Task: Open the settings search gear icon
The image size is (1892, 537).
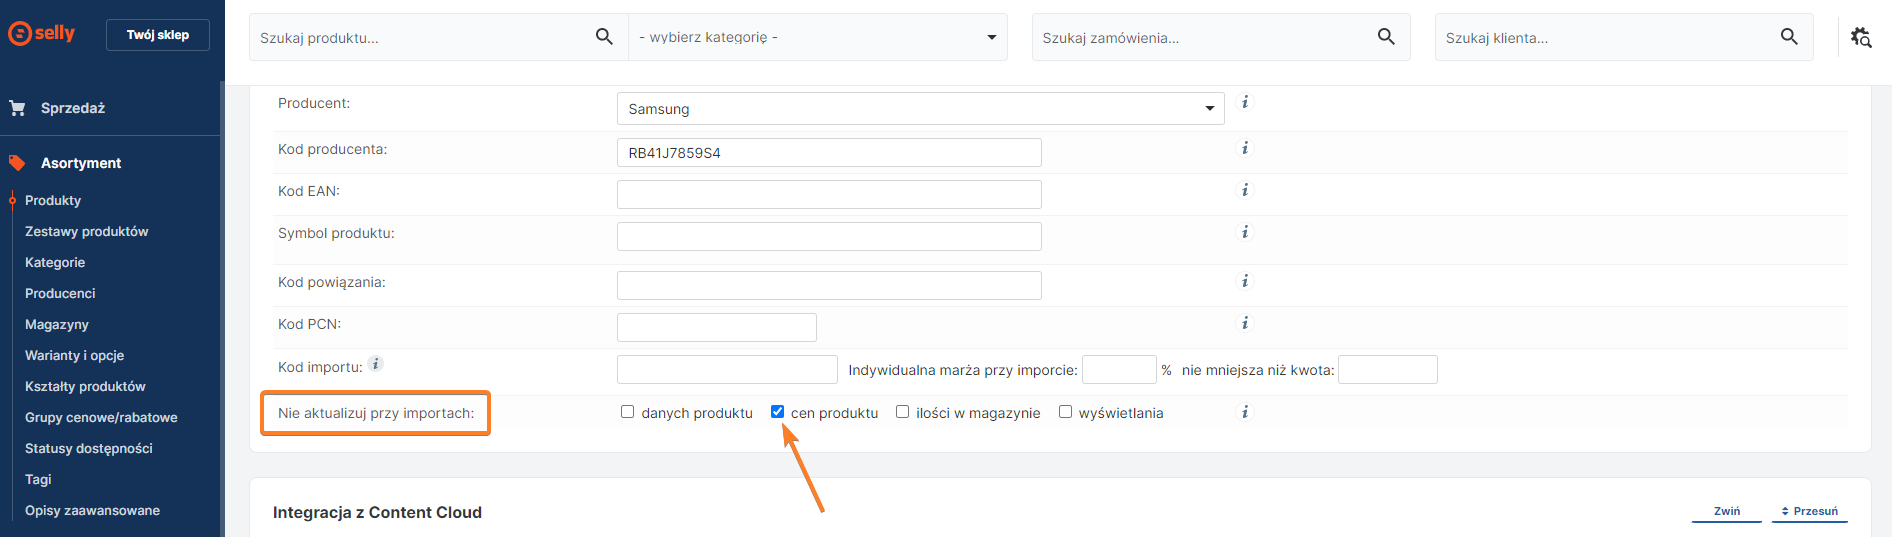Action: click(1860, 37)
